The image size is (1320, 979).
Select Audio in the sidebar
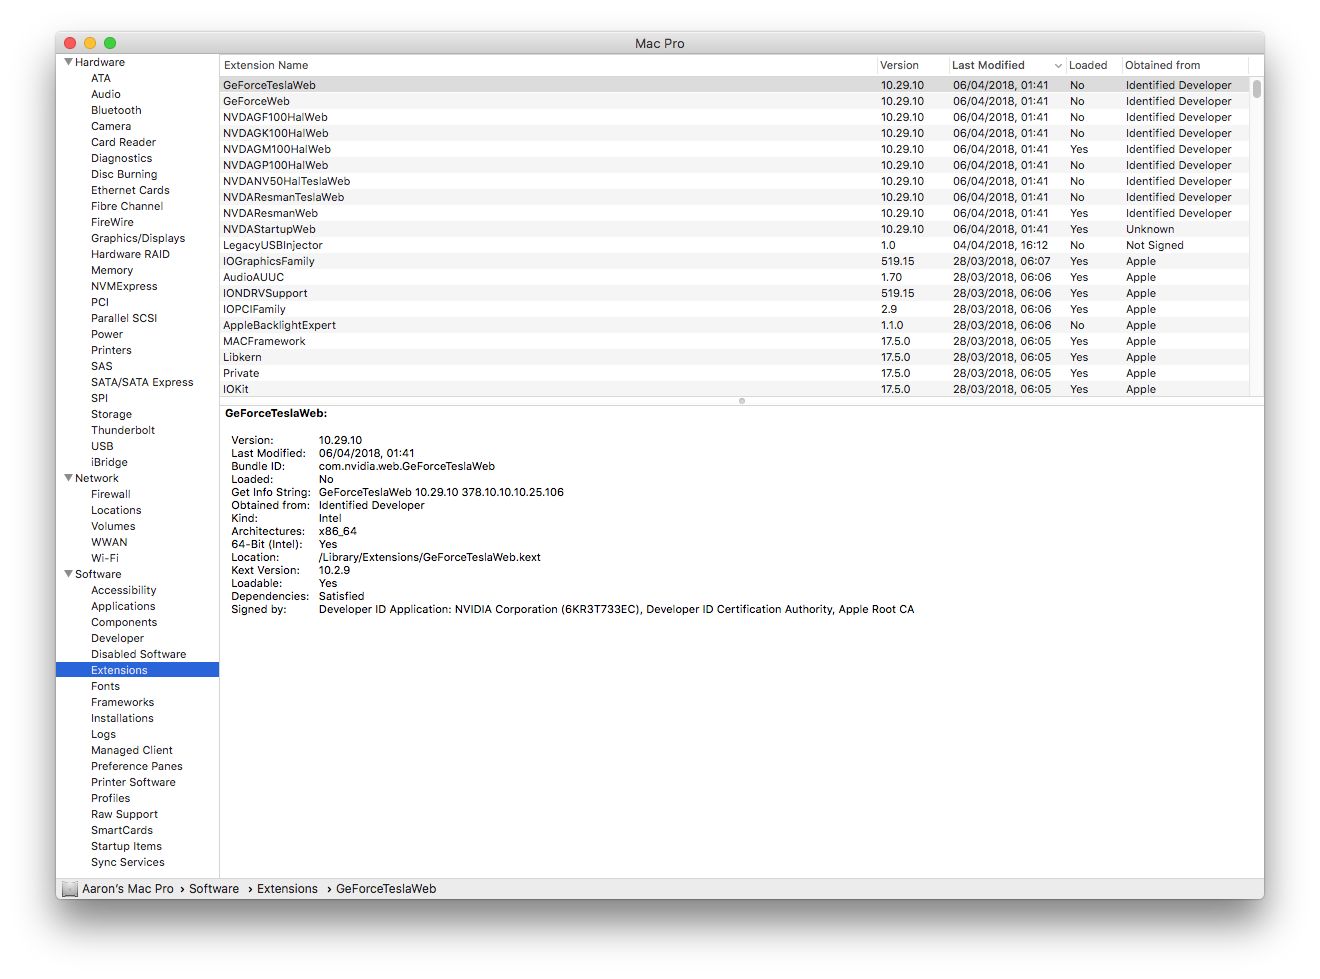[x=106, y=94]
